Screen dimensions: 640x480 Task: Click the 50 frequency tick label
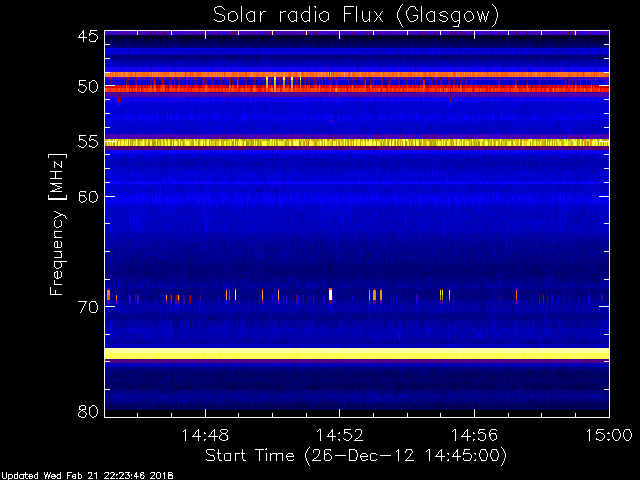[x=88, y=87]
